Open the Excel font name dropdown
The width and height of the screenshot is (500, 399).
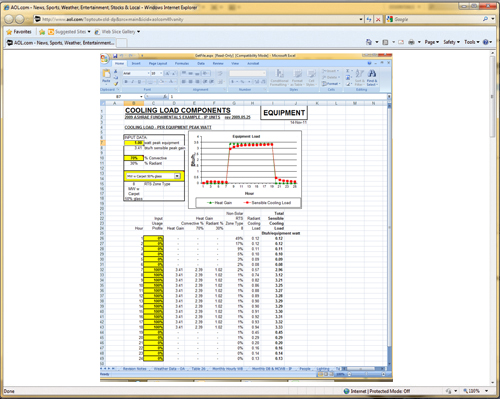tap(148, 73)
